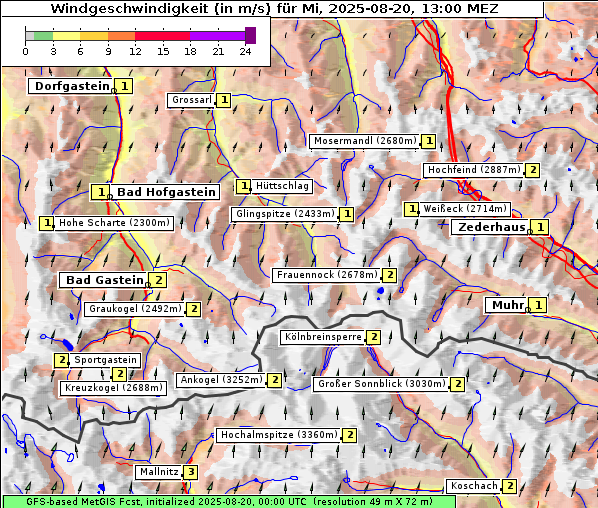Select the Kölnbreinsperre wind value badge

(374, 337)
